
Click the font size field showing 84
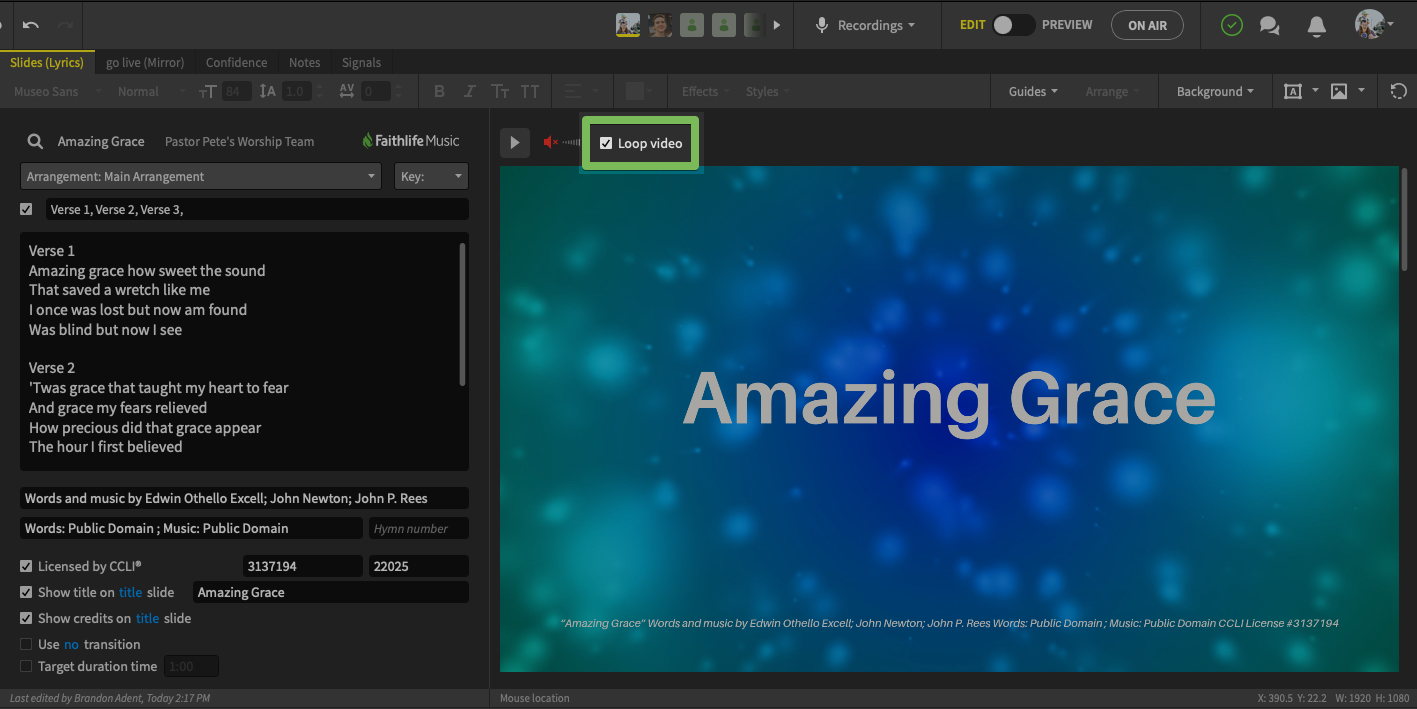coord(237,91)
